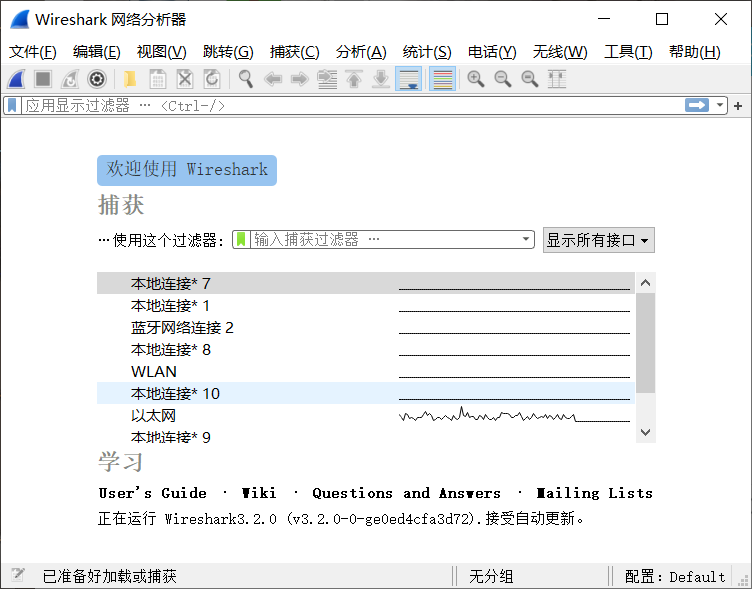Click the 欢迎使用 Wireshark banner button
The height and width of the screenshot is (589, 752).
[187, 170]
